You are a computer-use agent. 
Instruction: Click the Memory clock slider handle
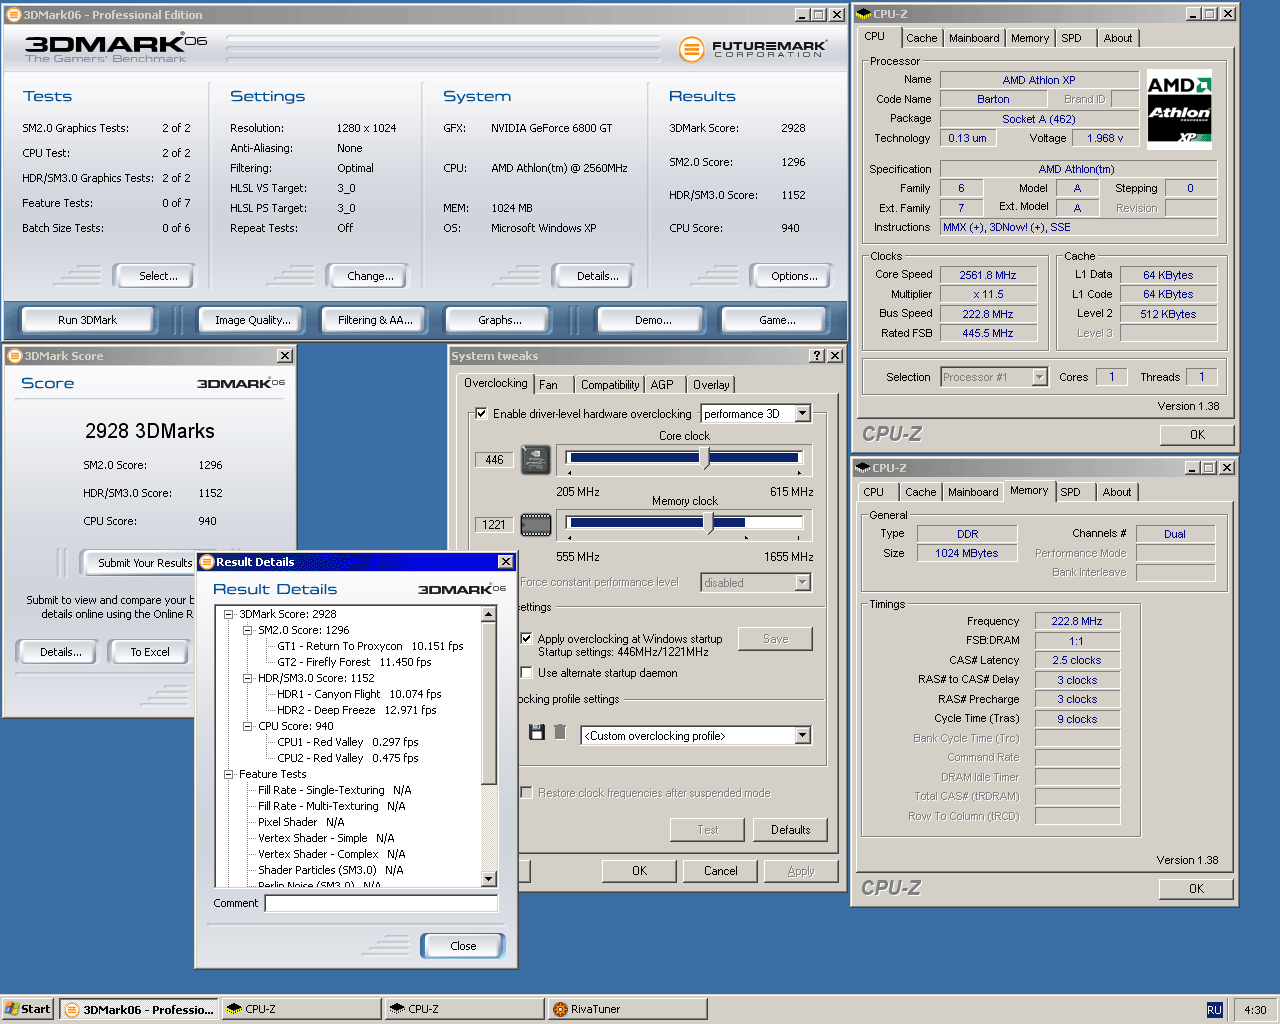(708, 523)
